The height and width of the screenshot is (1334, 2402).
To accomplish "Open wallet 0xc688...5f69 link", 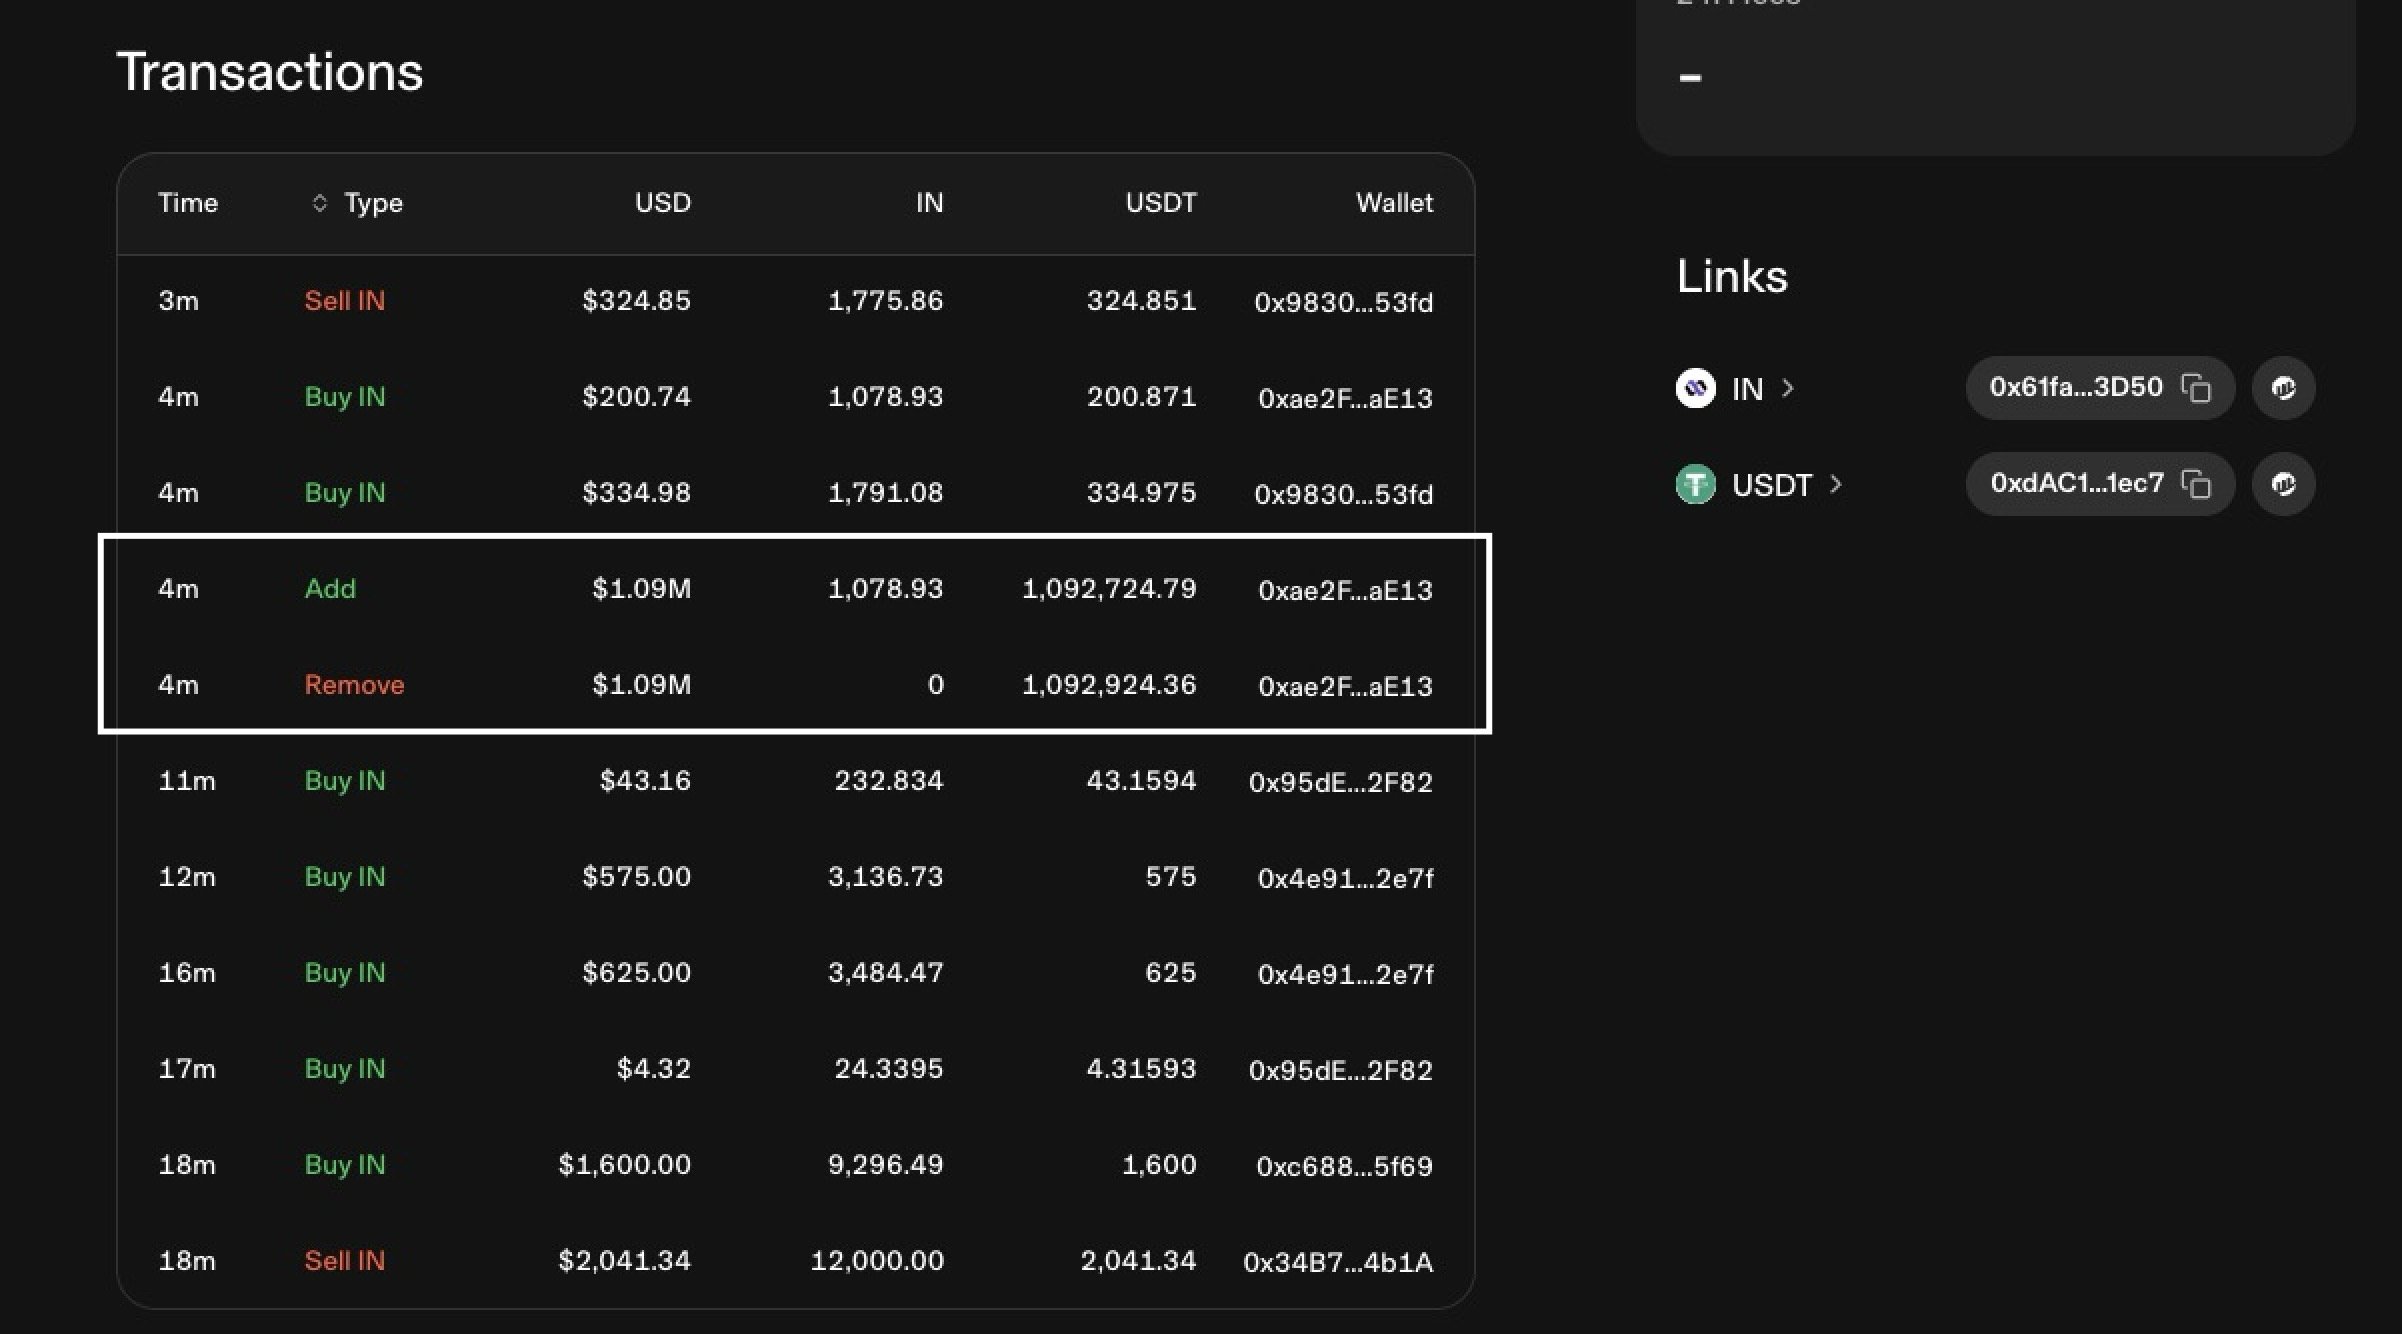I will 1344,1166.
